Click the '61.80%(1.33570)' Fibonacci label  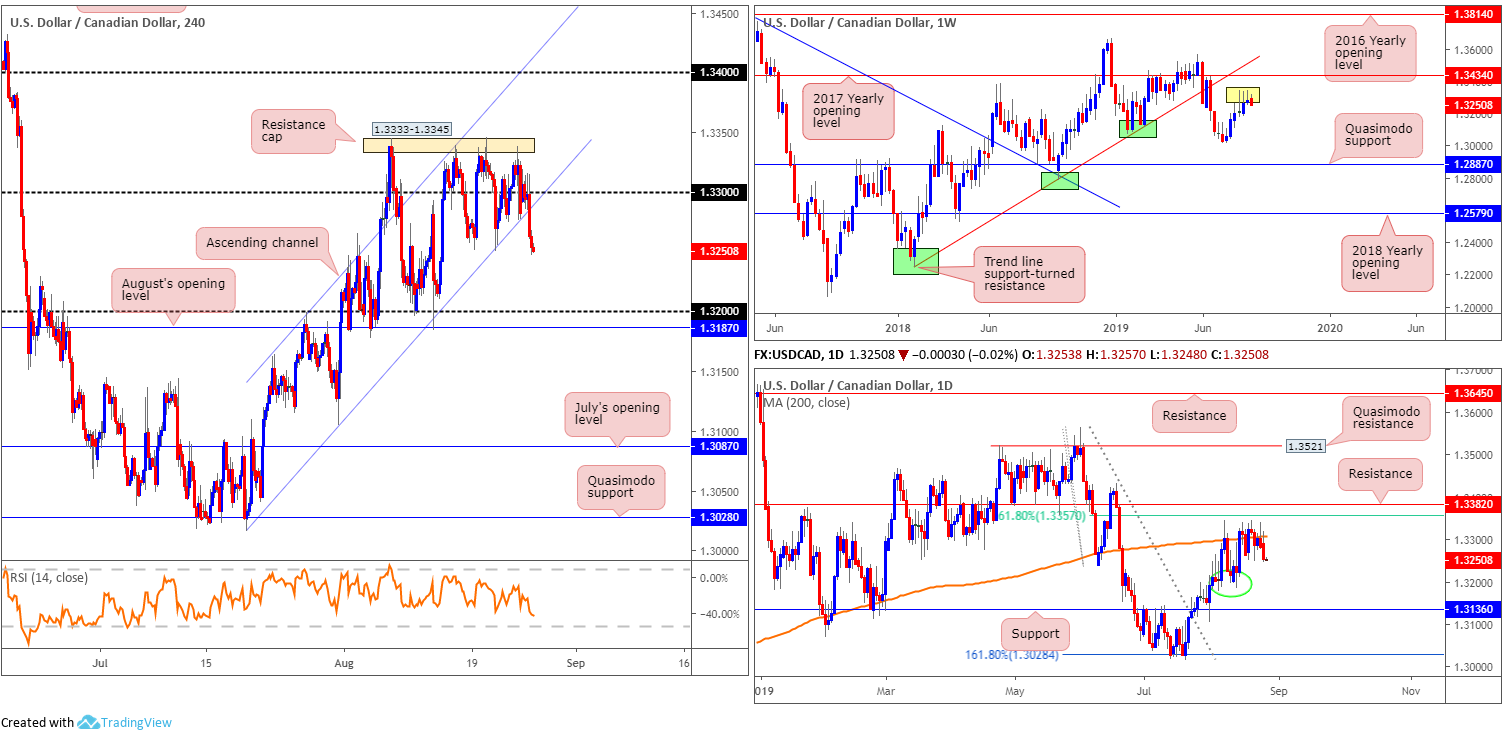coord(1043,515)
